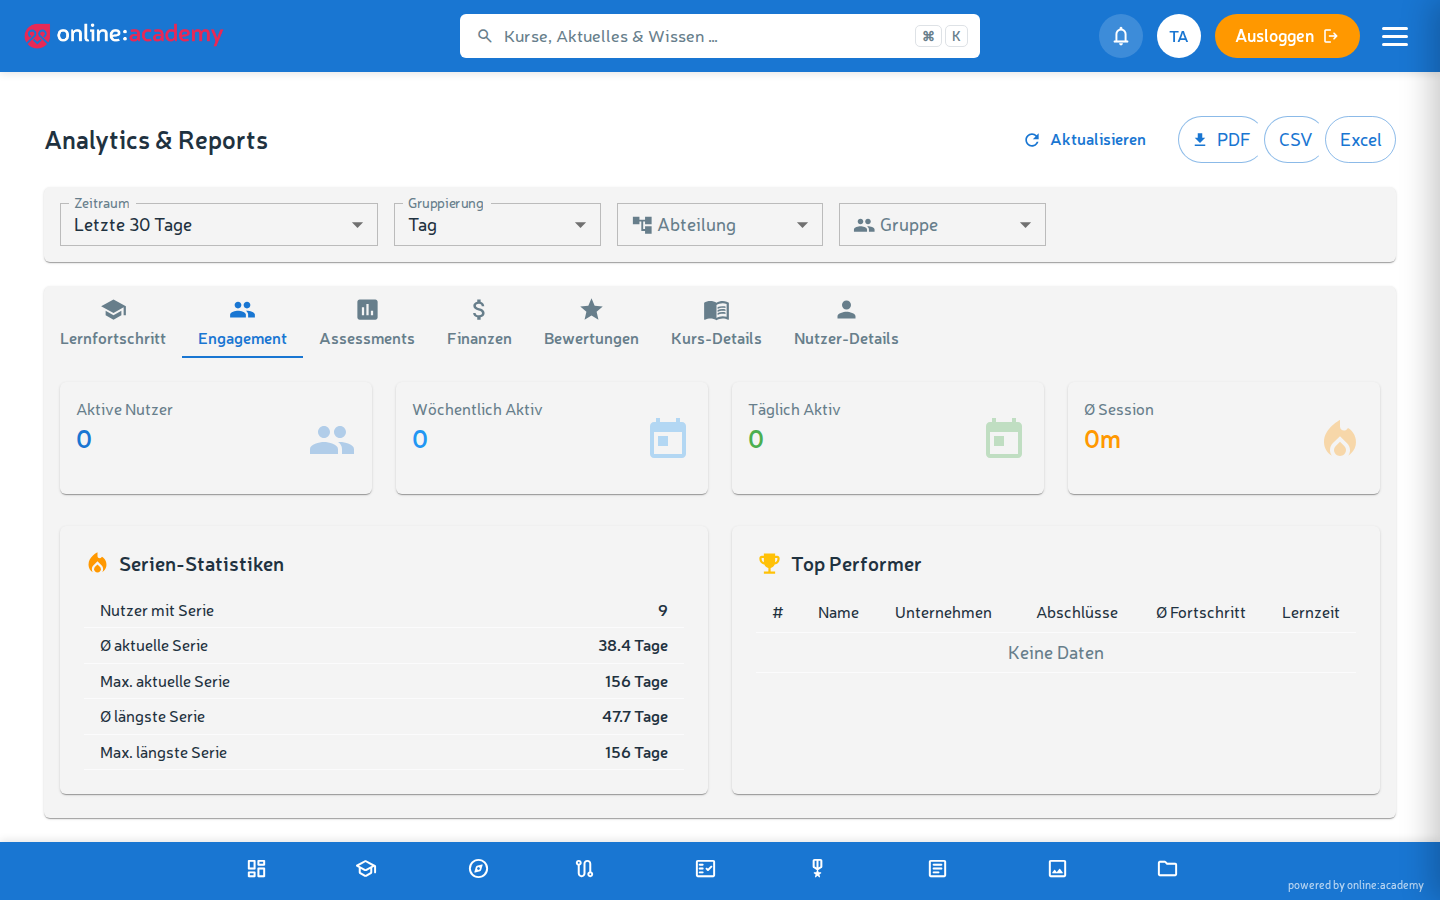Open the Zeitraum dropdown
The height and width of the screenshot is (900, 1440).
click(x=219, y=225)
